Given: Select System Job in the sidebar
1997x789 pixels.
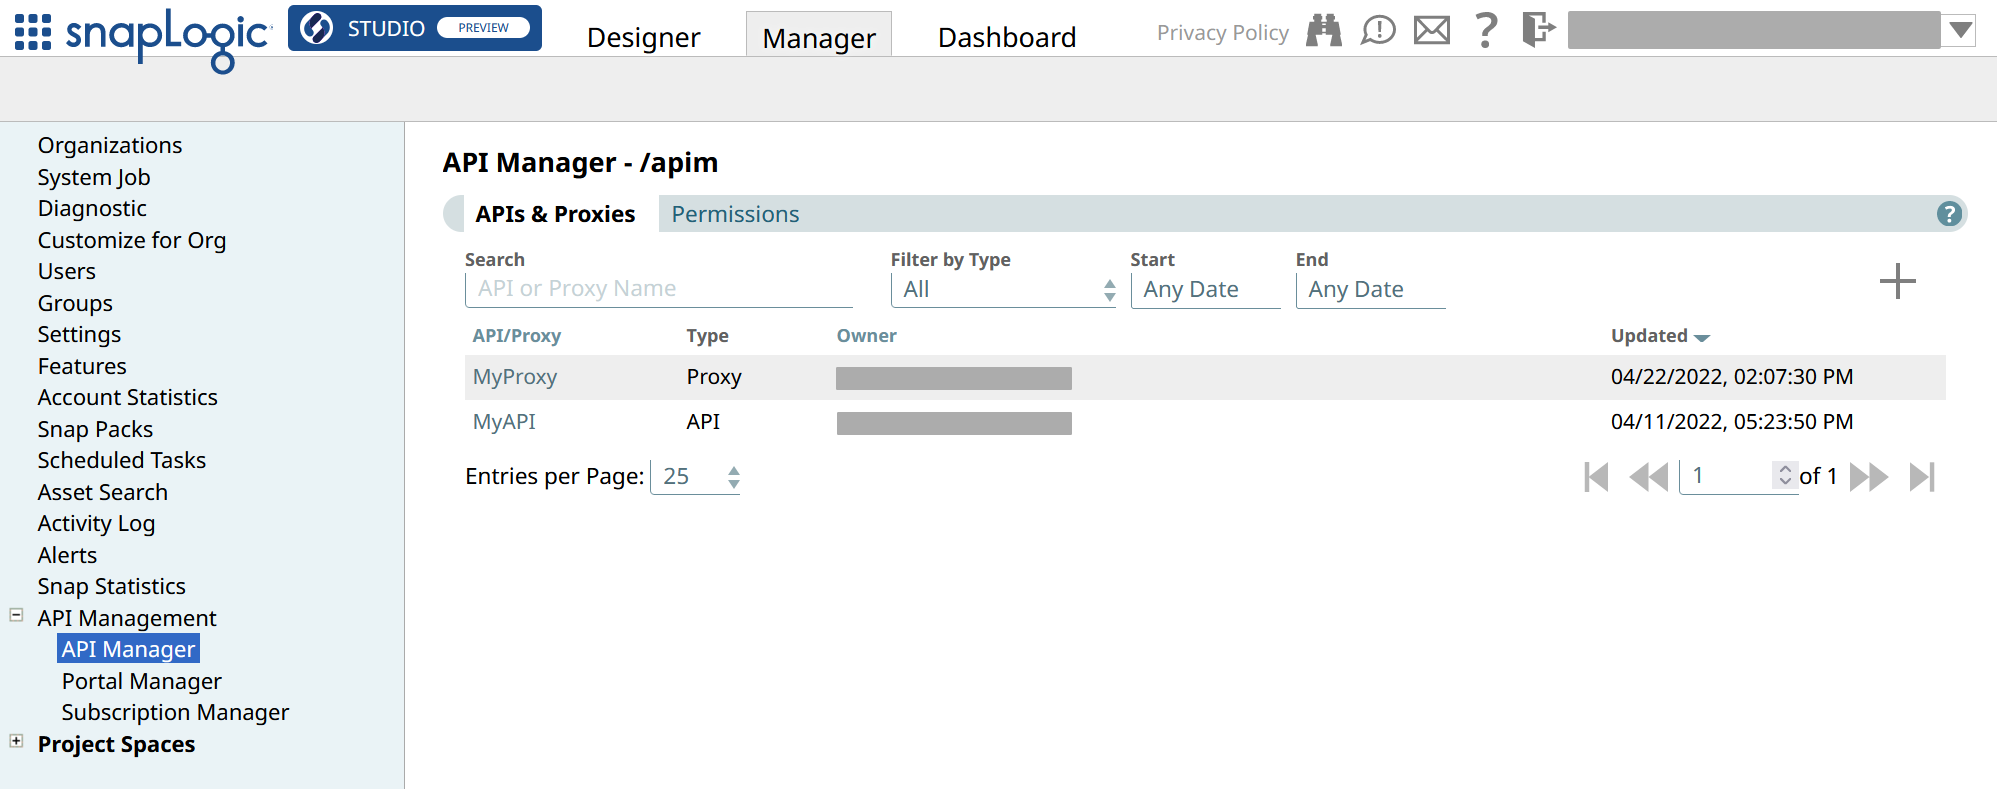Looking at the screenshot, I should coord(94,177).
